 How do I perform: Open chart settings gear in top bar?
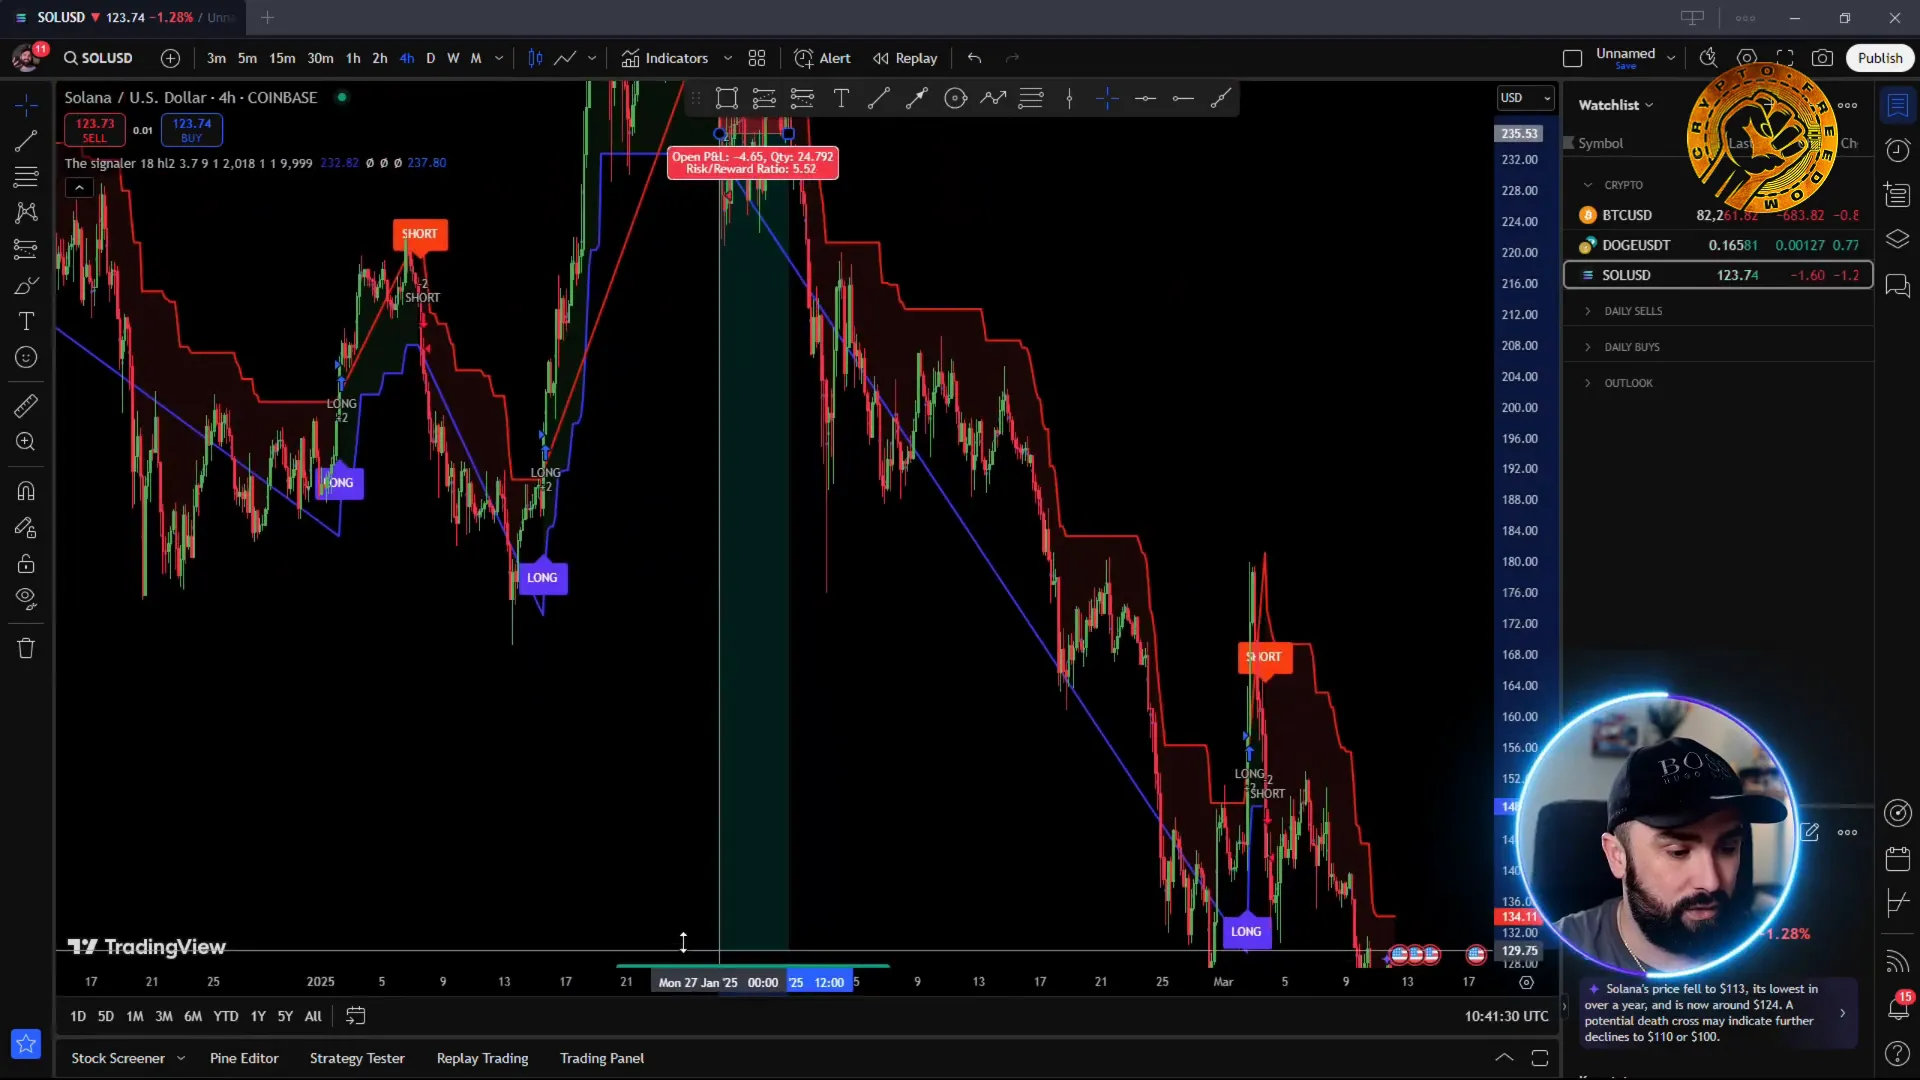1747,58
